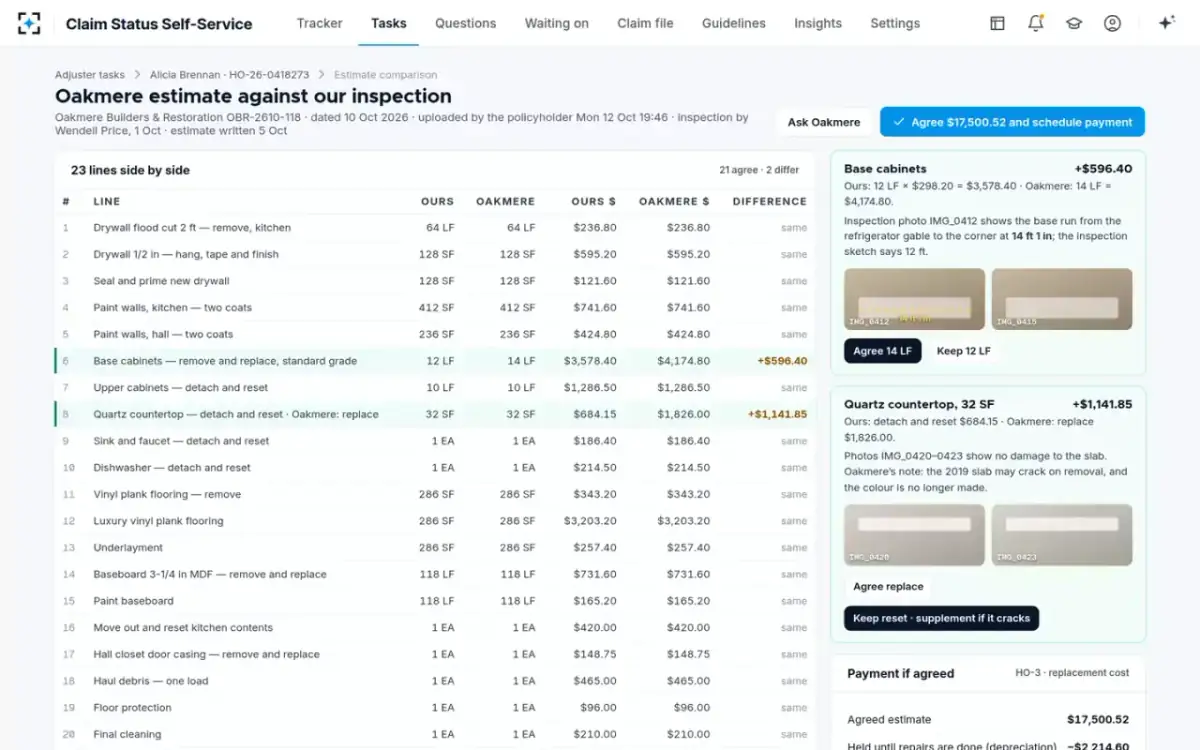Click the 21 agree · 2 differ summary
Viewport: 1200px width, 750px height.
pos(759,170)
